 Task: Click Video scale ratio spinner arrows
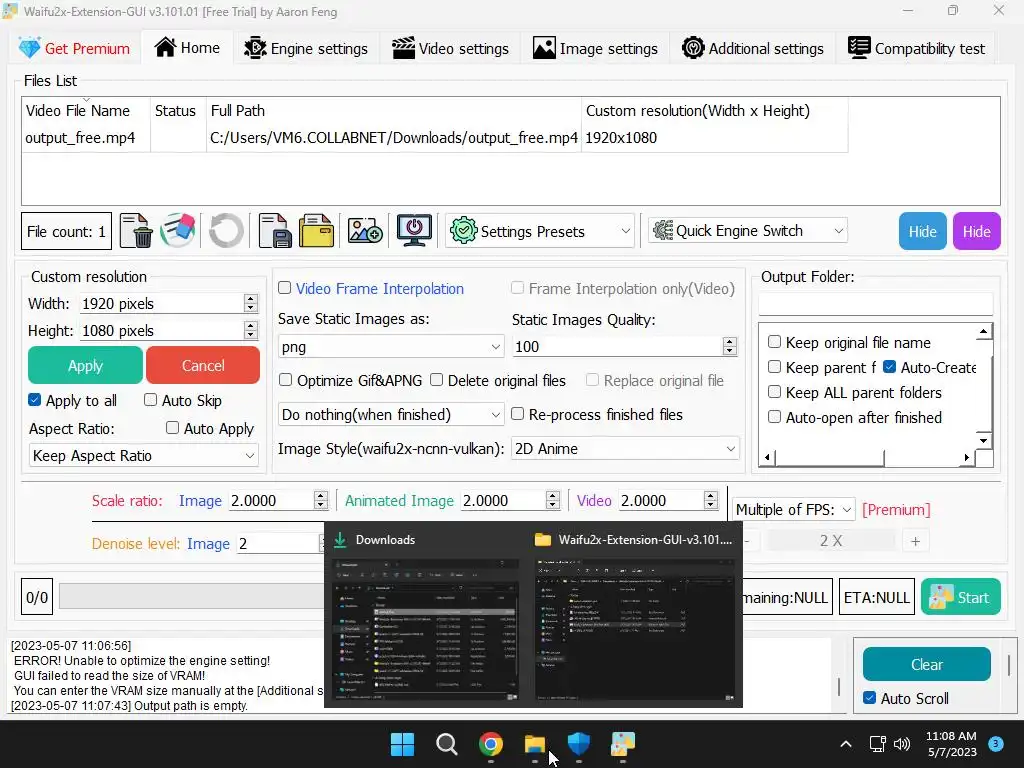(x=711, y=500)
